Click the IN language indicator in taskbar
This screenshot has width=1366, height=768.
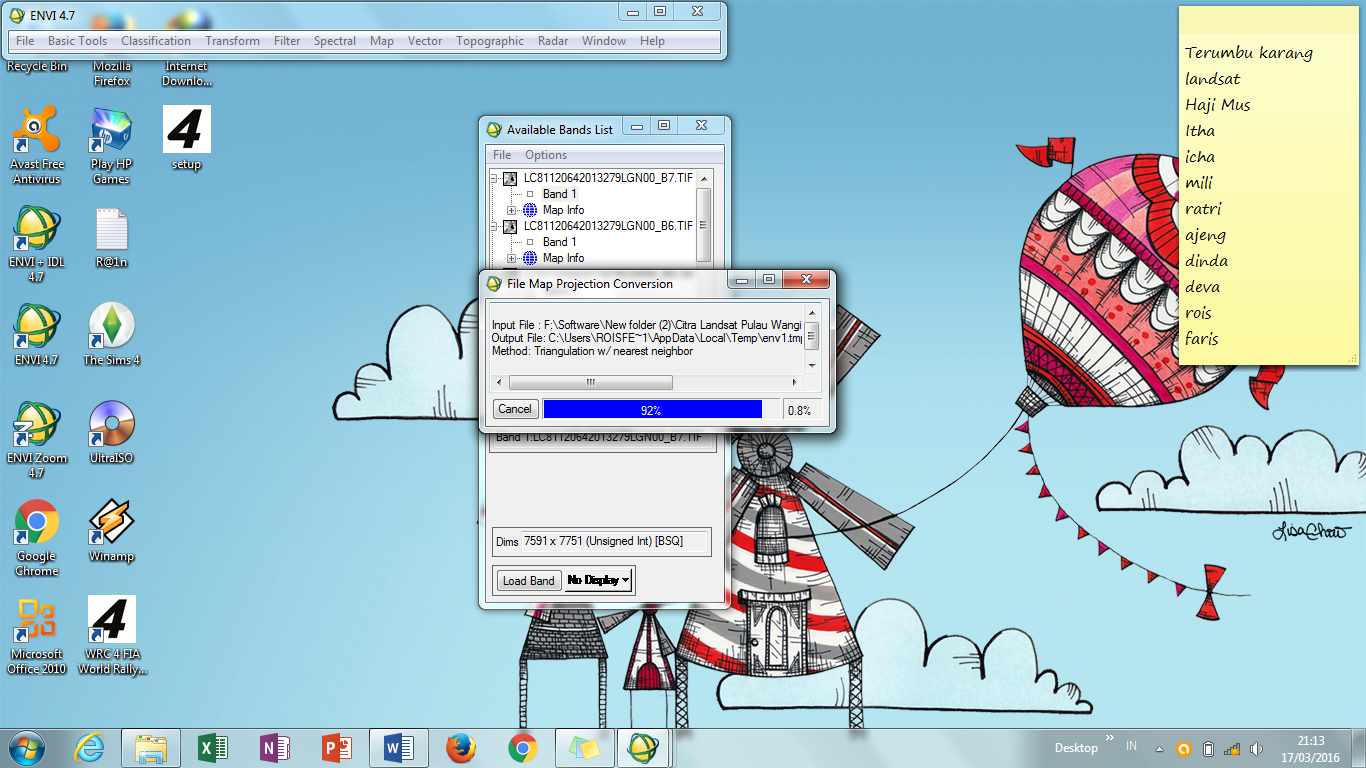click(x=1131, y=746)
